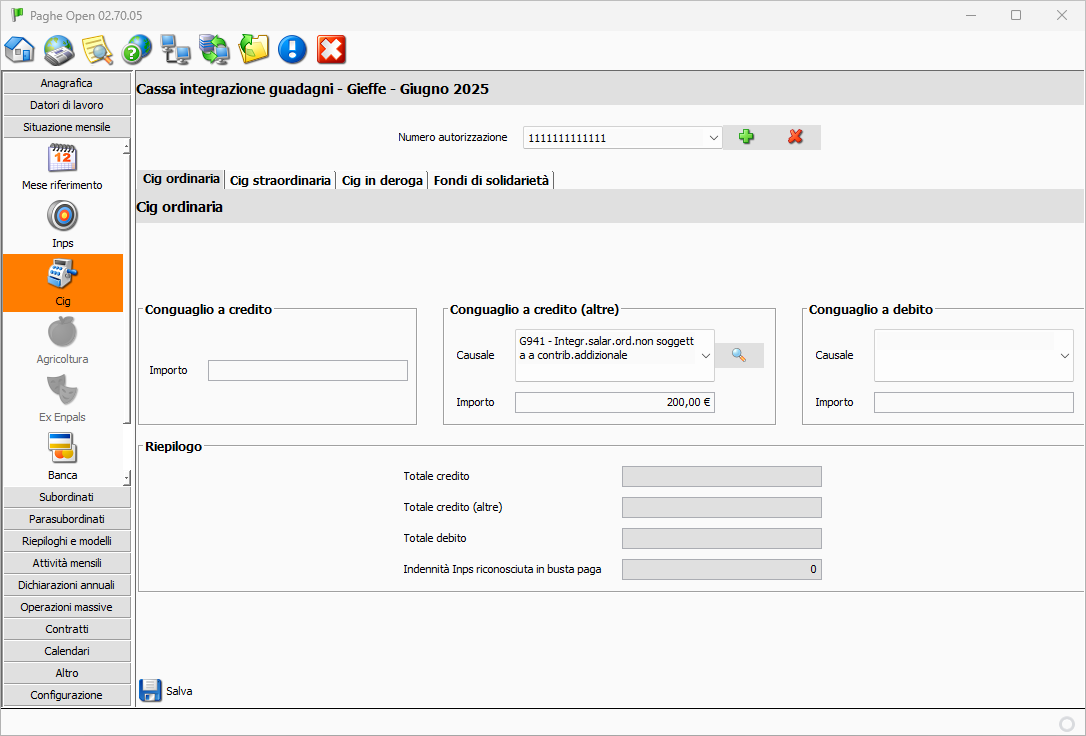Open Mese riferimento calendar icon
The width and height of the screenshot is (1086, 736).
[x=63, y=159]
